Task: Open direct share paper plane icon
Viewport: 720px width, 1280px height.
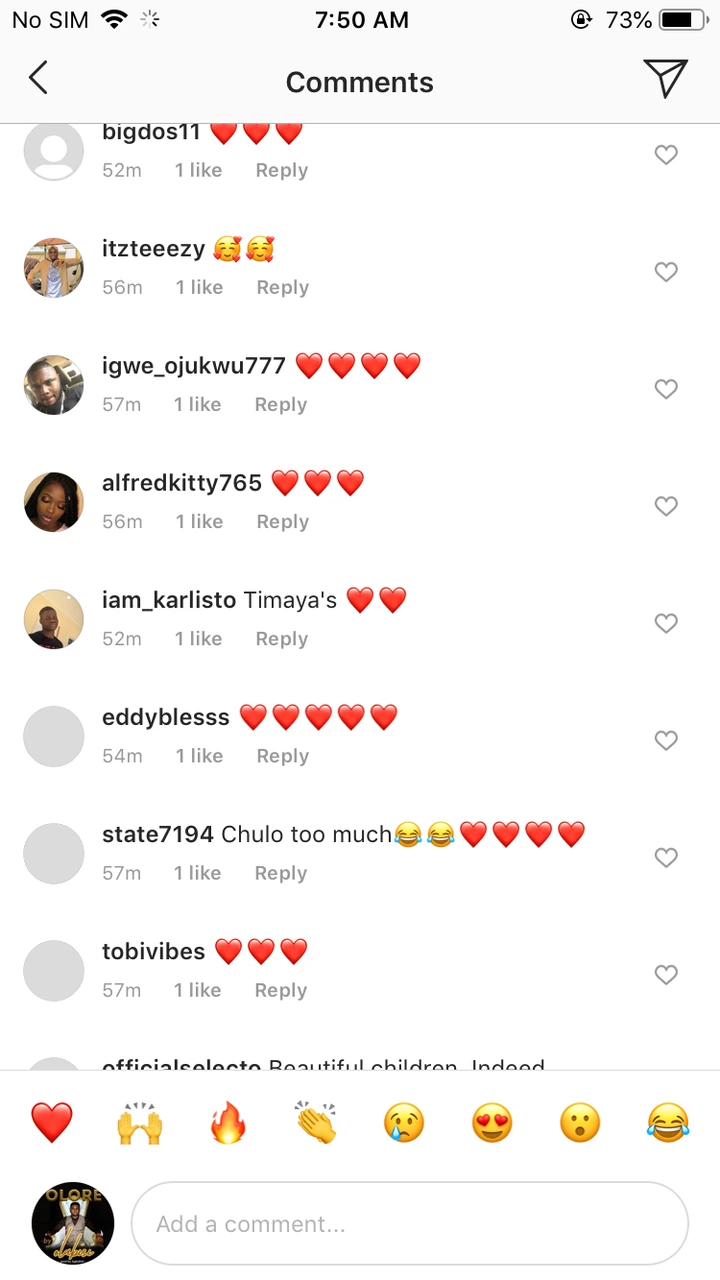Action: (665, 78)
